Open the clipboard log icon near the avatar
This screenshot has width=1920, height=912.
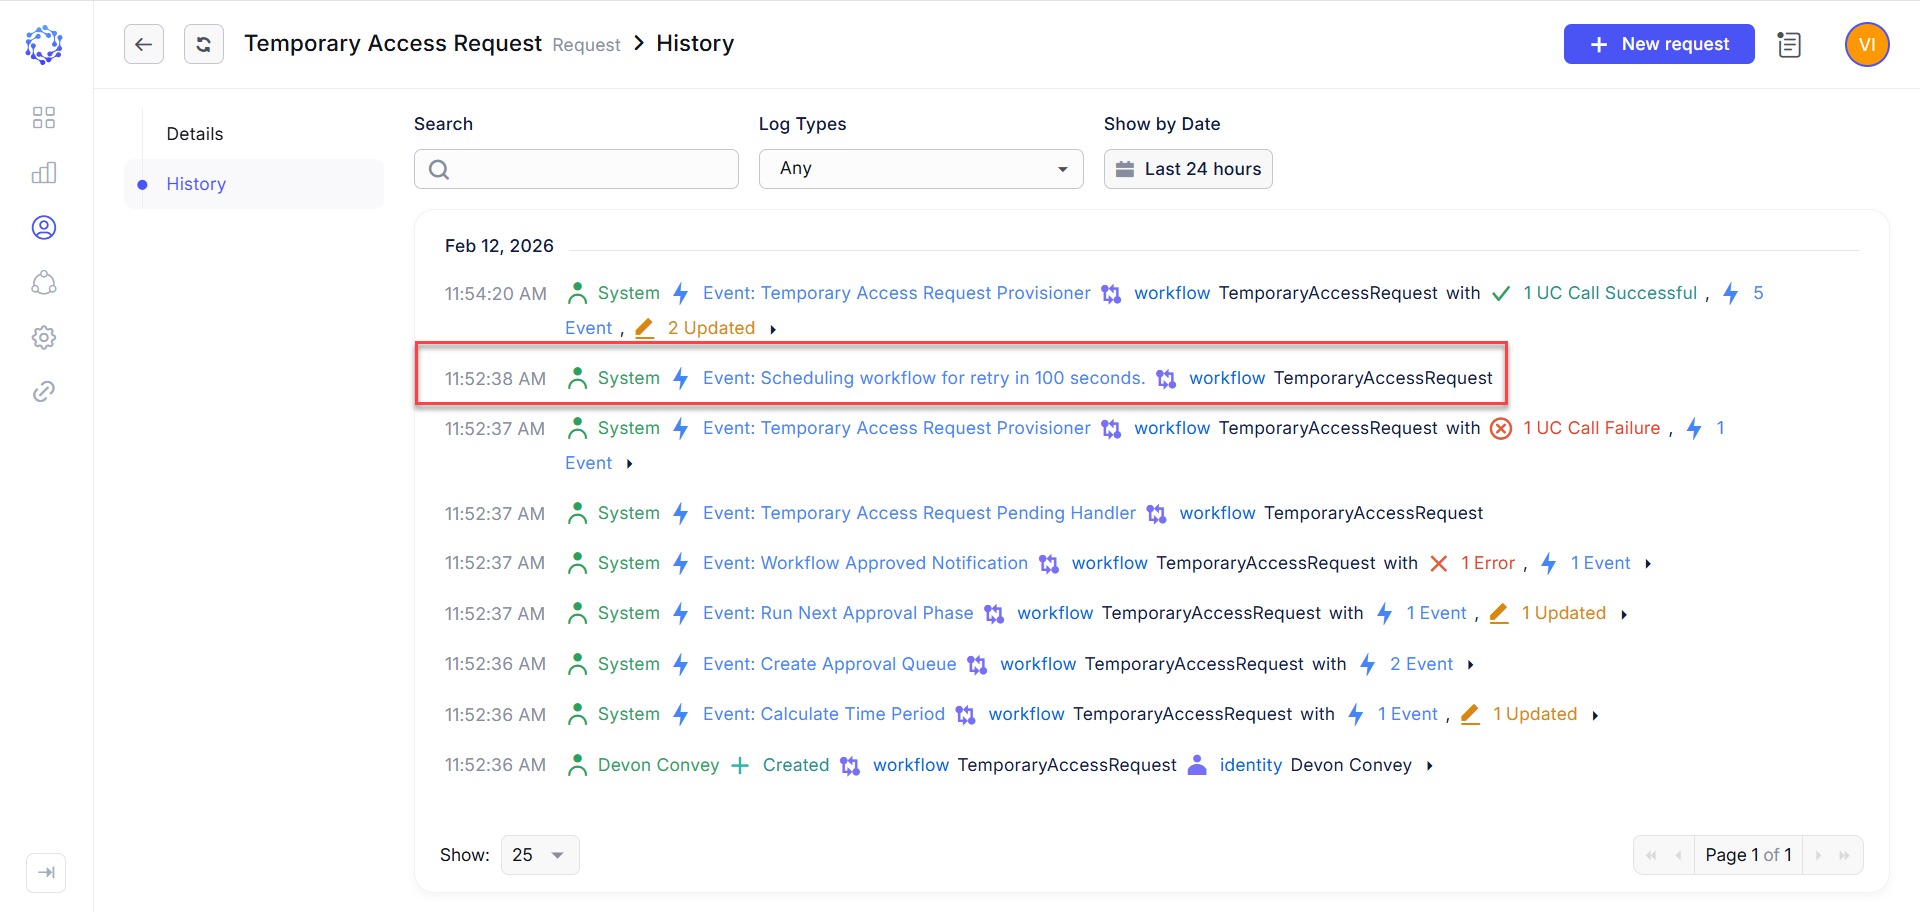pos(1790,44)
